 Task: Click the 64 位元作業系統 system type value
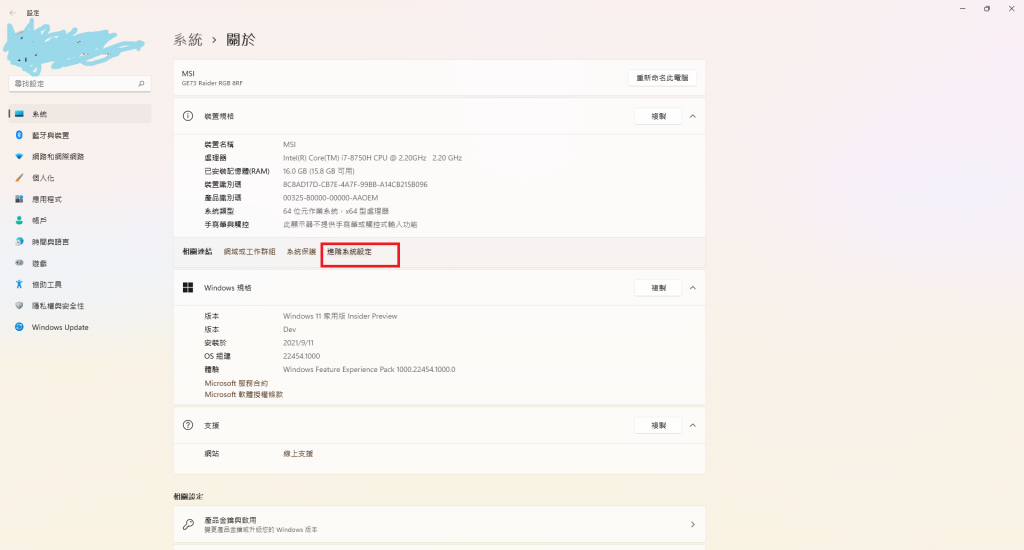[336, 212]
